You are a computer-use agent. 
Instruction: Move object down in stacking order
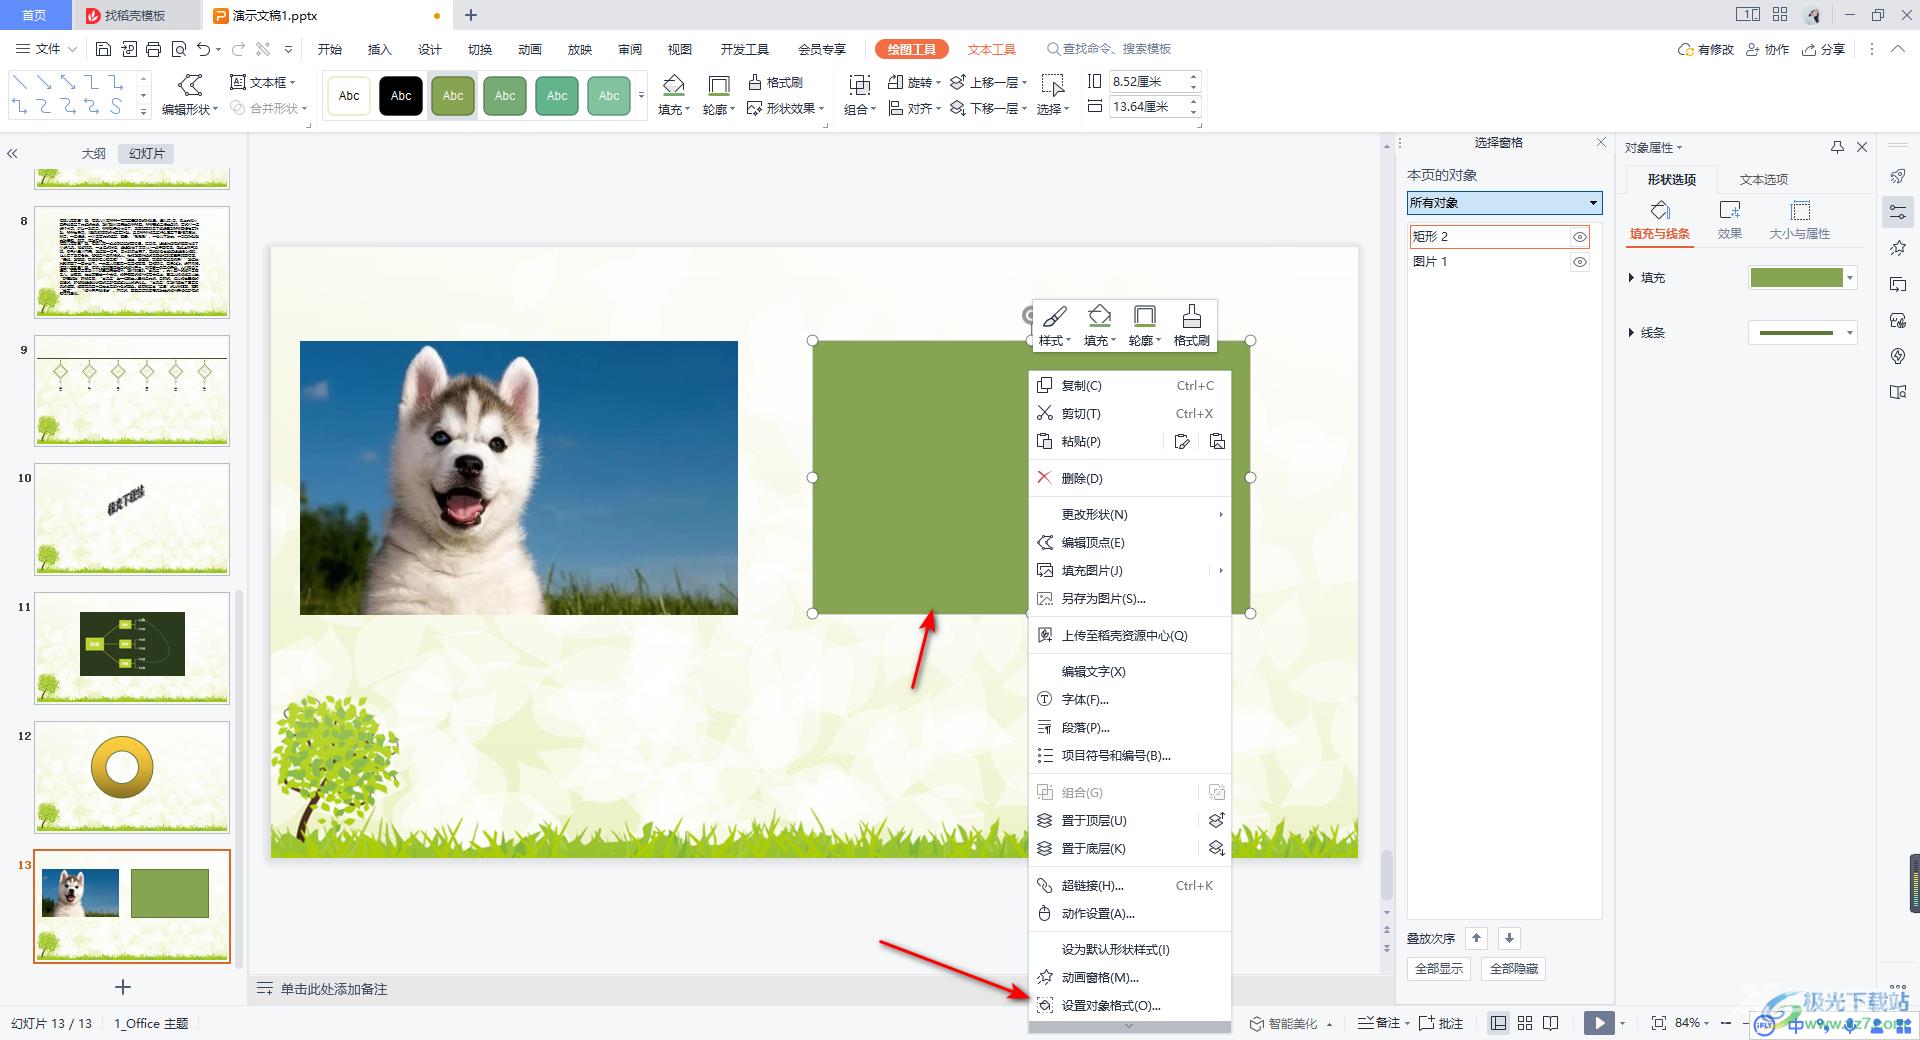point(1510,938)
